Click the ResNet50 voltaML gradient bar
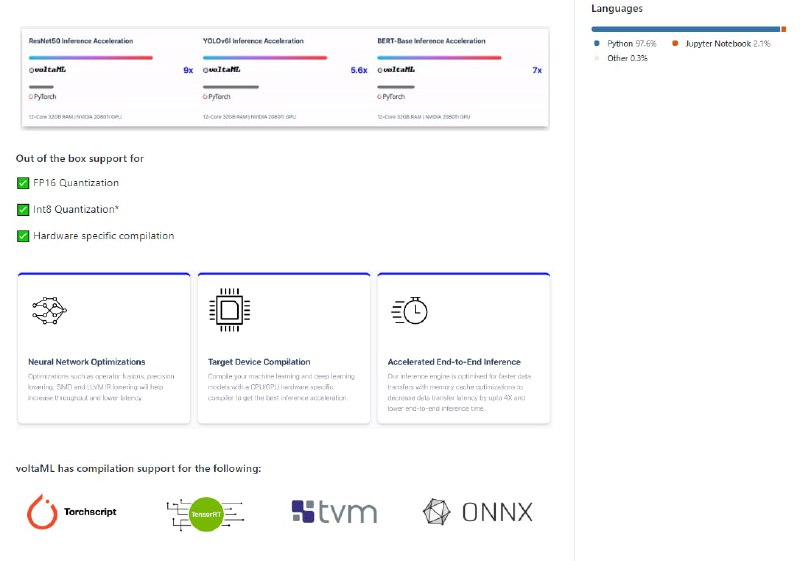Viewport: 800px width, 561px height. (x=91, y=57)
